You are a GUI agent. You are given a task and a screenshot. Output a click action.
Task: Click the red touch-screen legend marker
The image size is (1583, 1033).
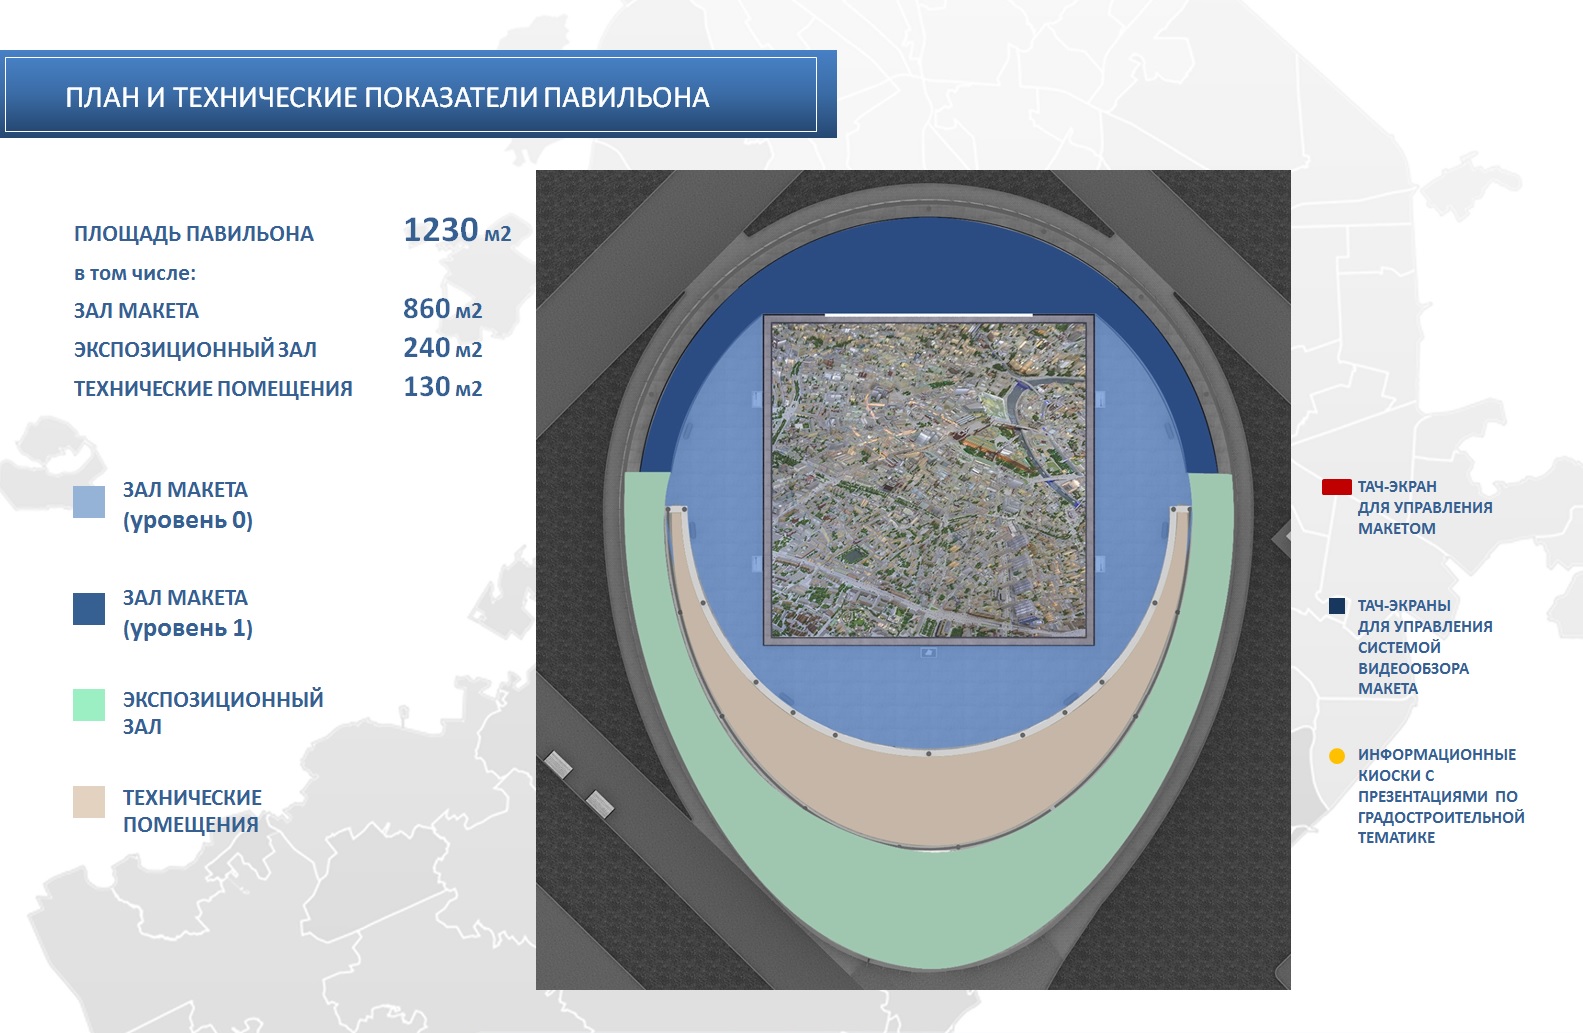point(1336,487)
